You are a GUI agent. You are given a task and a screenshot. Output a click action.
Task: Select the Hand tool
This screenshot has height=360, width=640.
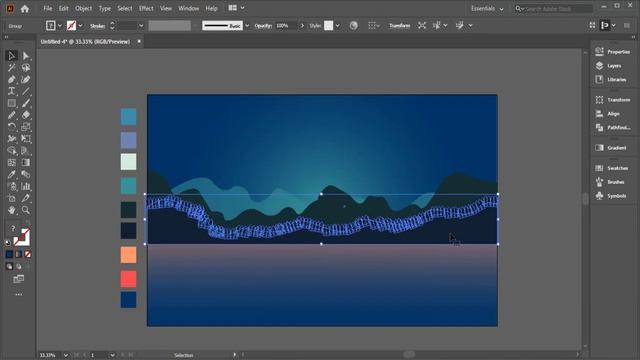11,210
